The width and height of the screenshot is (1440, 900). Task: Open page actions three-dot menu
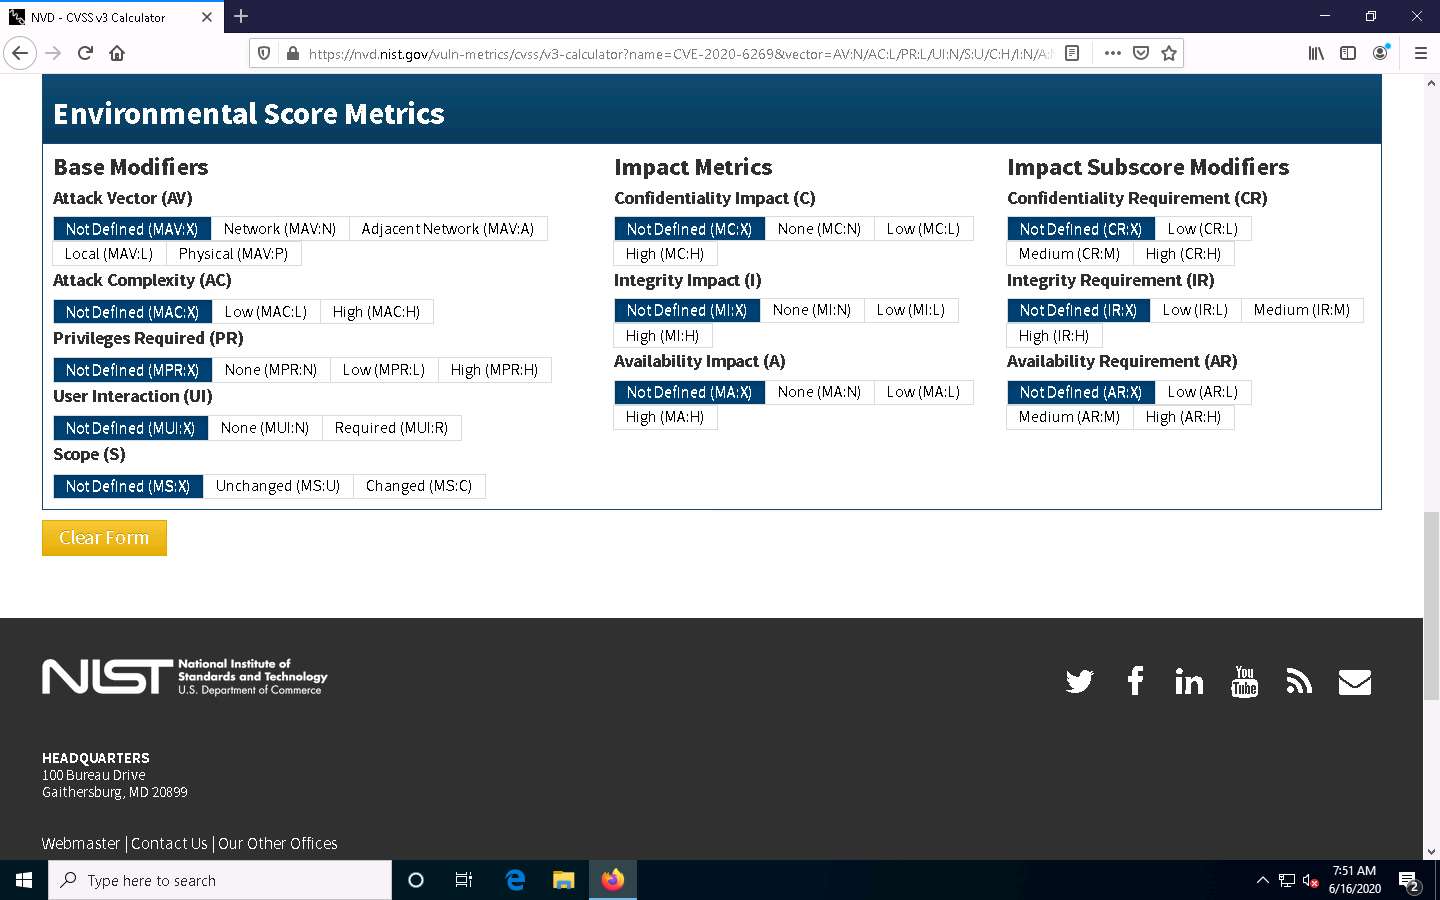point(1112,53)
